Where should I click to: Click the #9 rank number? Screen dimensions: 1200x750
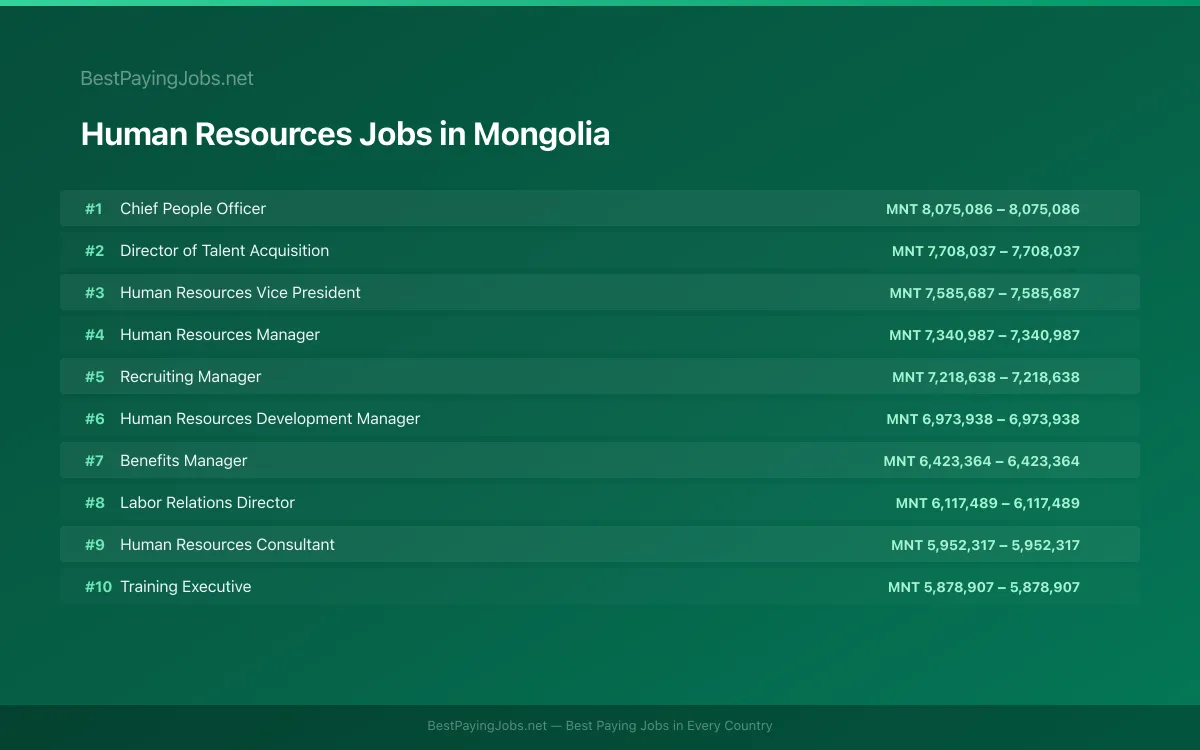(94, 544)
